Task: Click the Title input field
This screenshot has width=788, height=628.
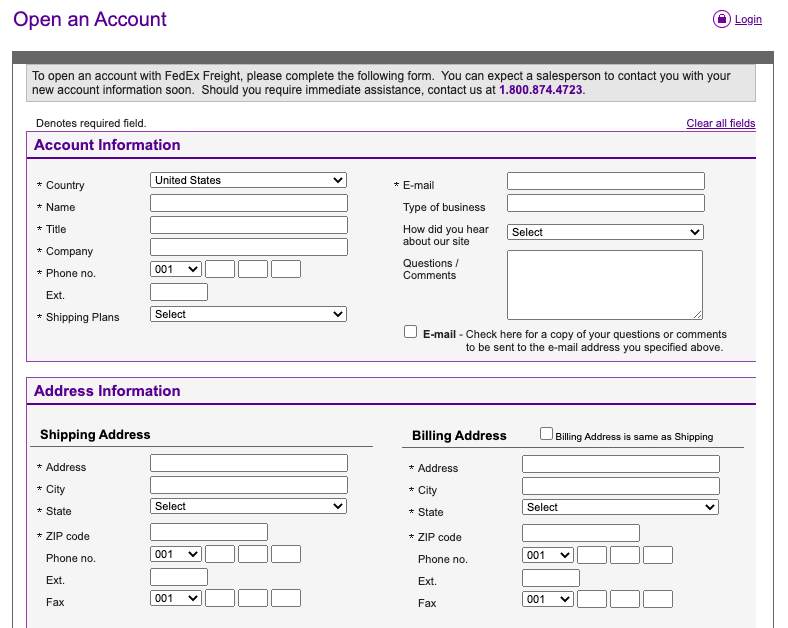Action: [x=249, y=225]
